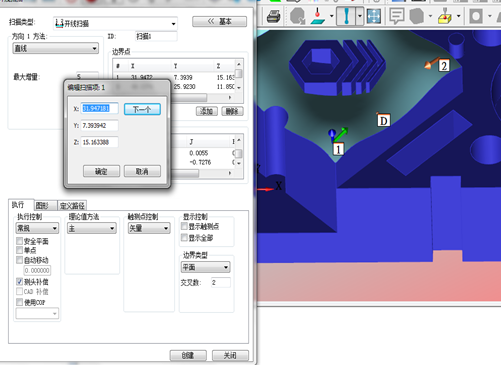Open the 执行控制 常规 dropdown

tap(37, 228)
